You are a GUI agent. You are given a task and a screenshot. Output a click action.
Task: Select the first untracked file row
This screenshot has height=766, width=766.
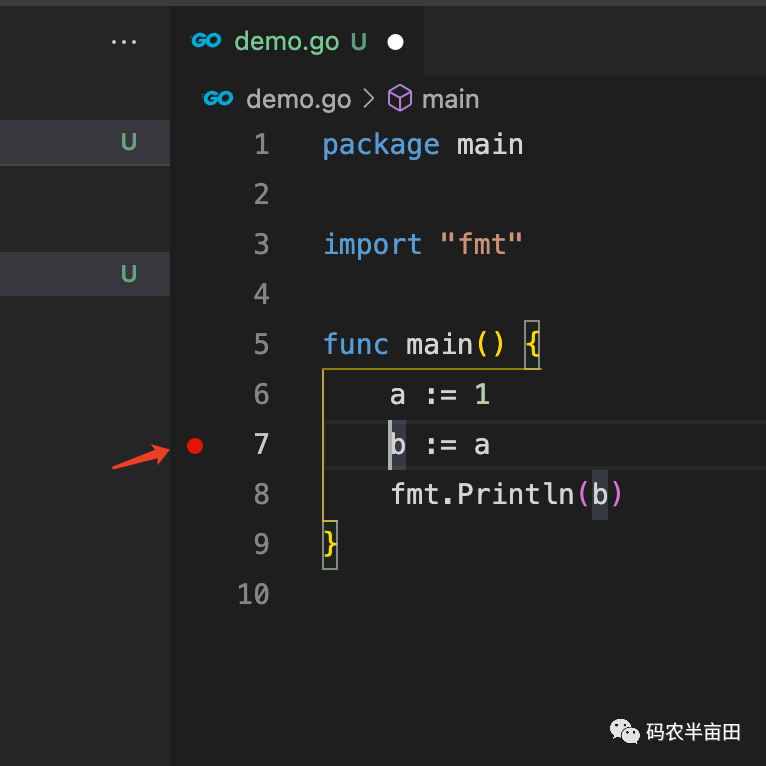click(85, 142)
